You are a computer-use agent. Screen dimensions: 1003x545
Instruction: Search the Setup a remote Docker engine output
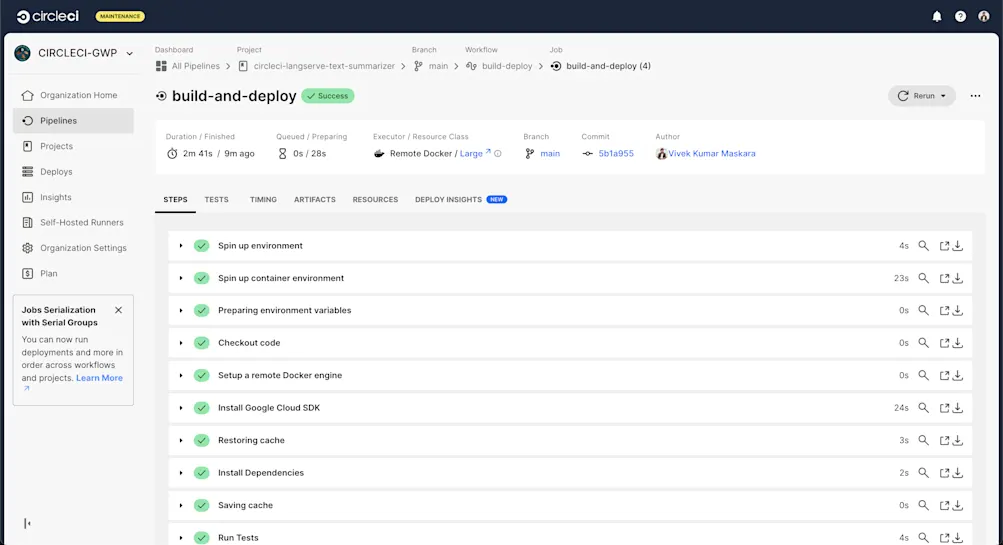coord(923,375)
